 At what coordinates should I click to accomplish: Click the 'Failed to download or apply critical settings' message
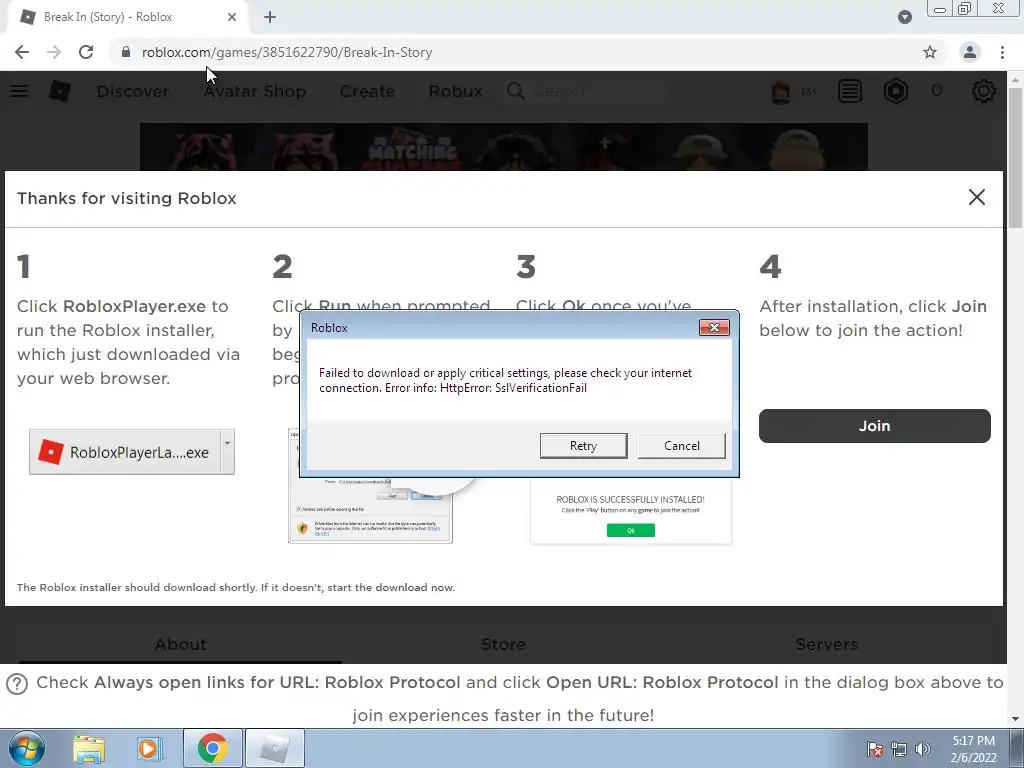(x=505, y=380)
